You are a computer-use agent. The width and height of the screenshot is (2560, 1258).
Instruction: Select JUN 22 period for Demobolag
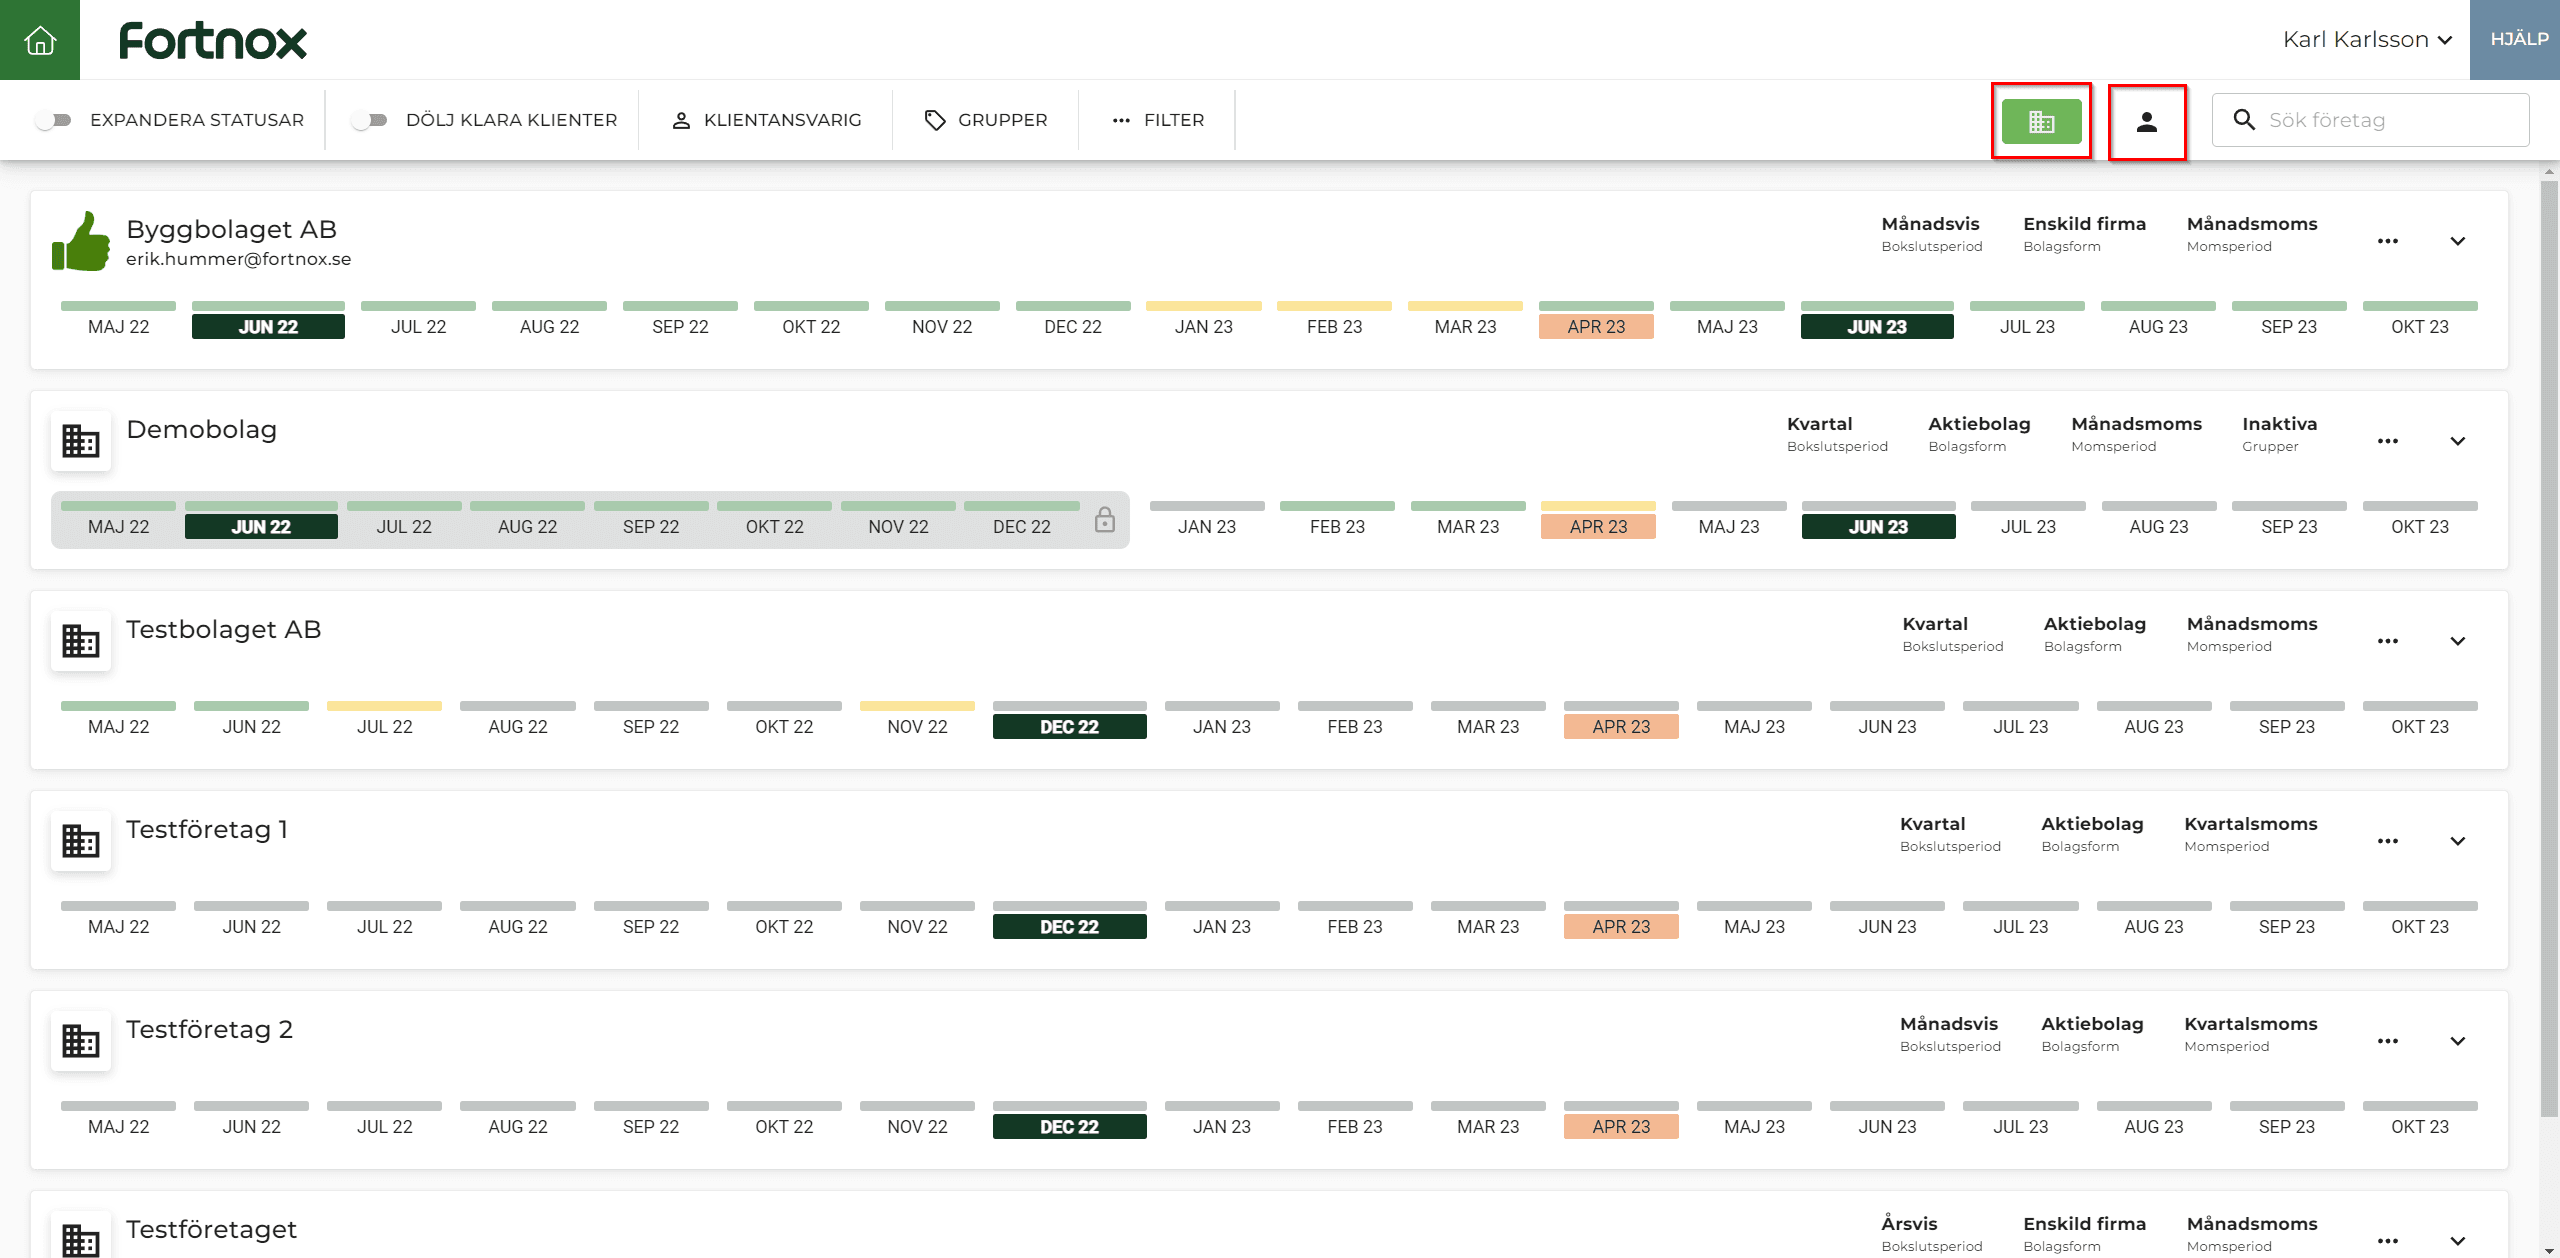(261, 527)
